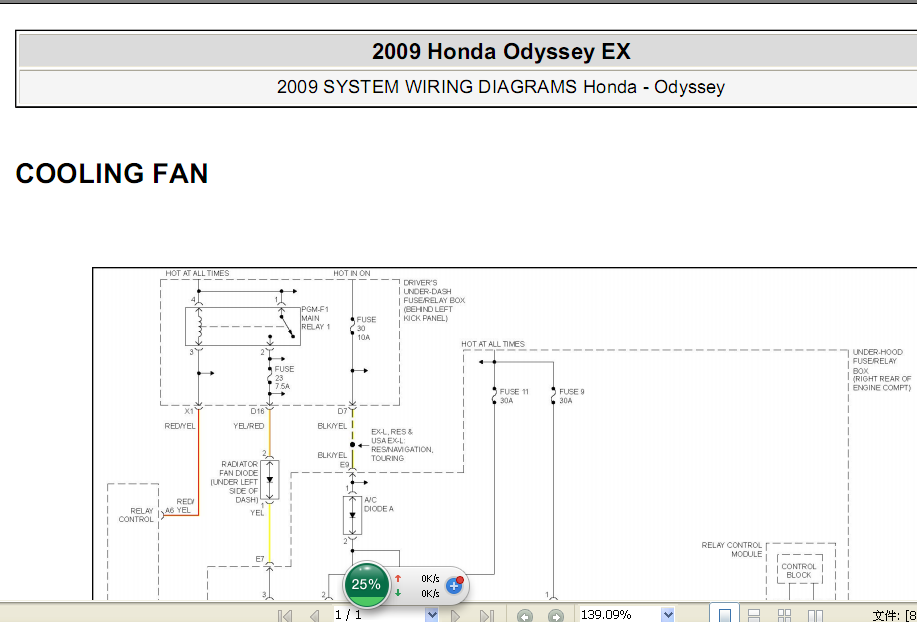Click the FUSE 11 30A label
The height and width of the screenshot is (622, 917).
514,396
